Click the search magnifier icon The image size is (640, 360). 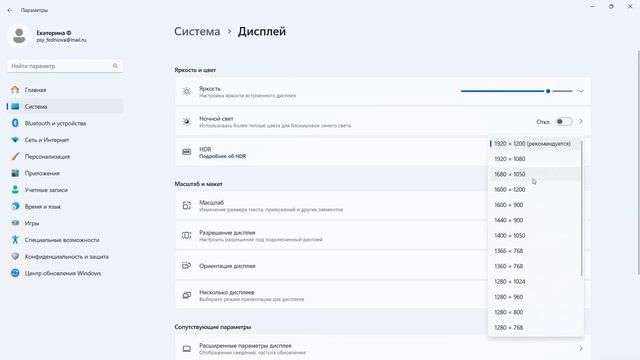[x=115, y=66]
